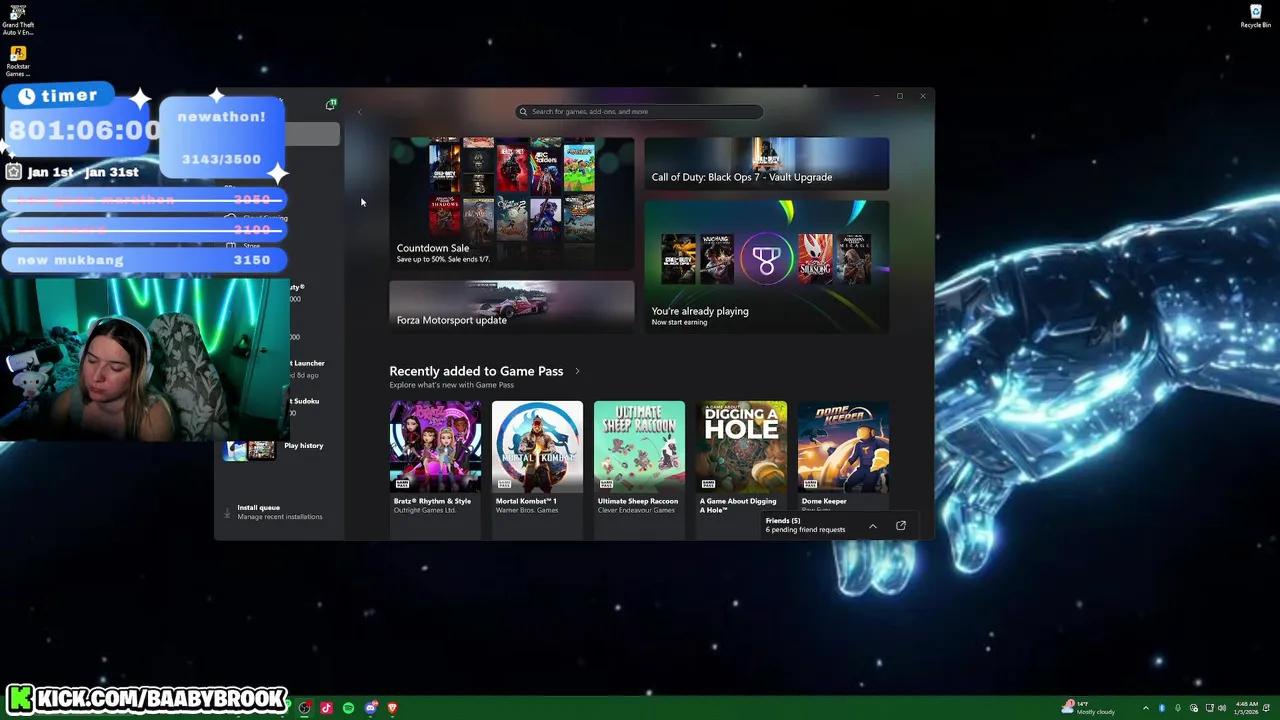Open the weather widget showing Mostly cloudy
This screenshot has width=1280, height=720.
tap(1090, 708)
